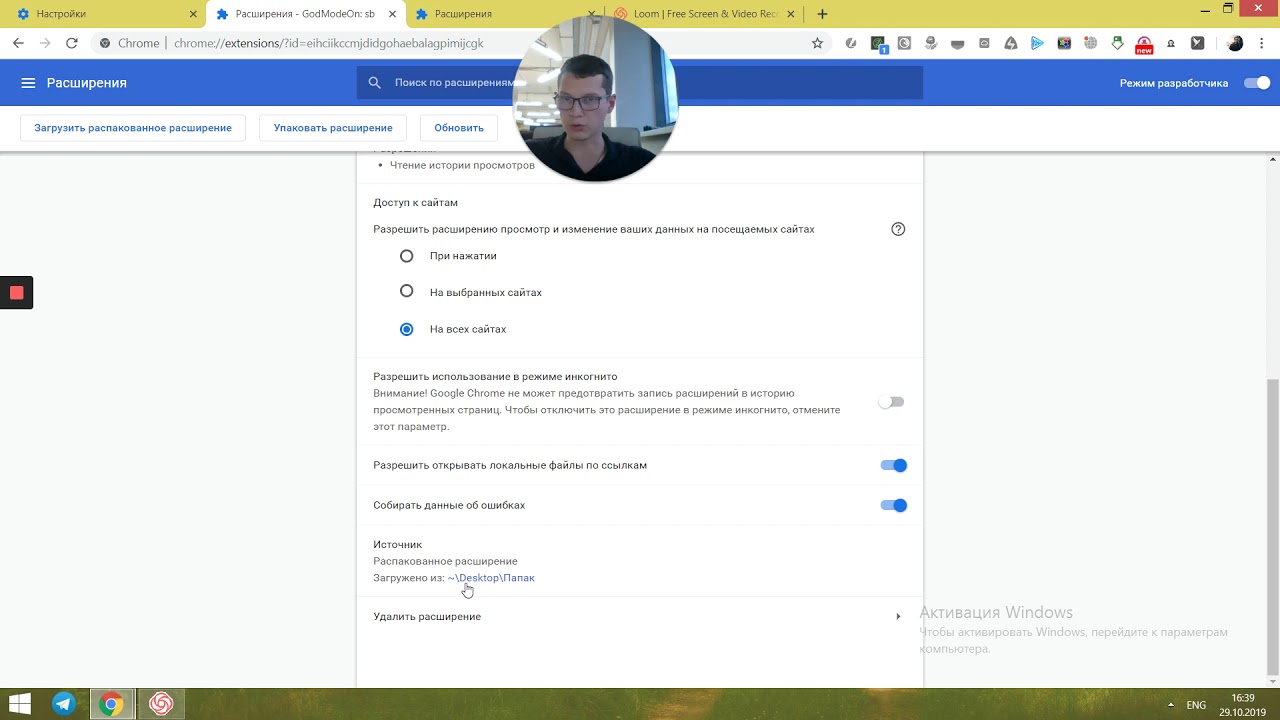The width and height of the screenshot is (1280, 720).
Task: Open the Chrome profile avatar
Action: pos(1235,43)
